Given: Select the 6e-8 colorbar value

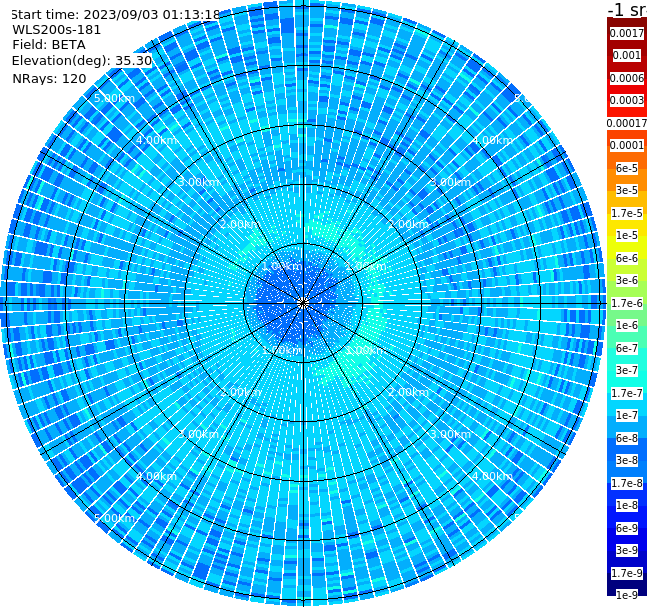Looking at the screenshot, I should [x=627, y=438].
